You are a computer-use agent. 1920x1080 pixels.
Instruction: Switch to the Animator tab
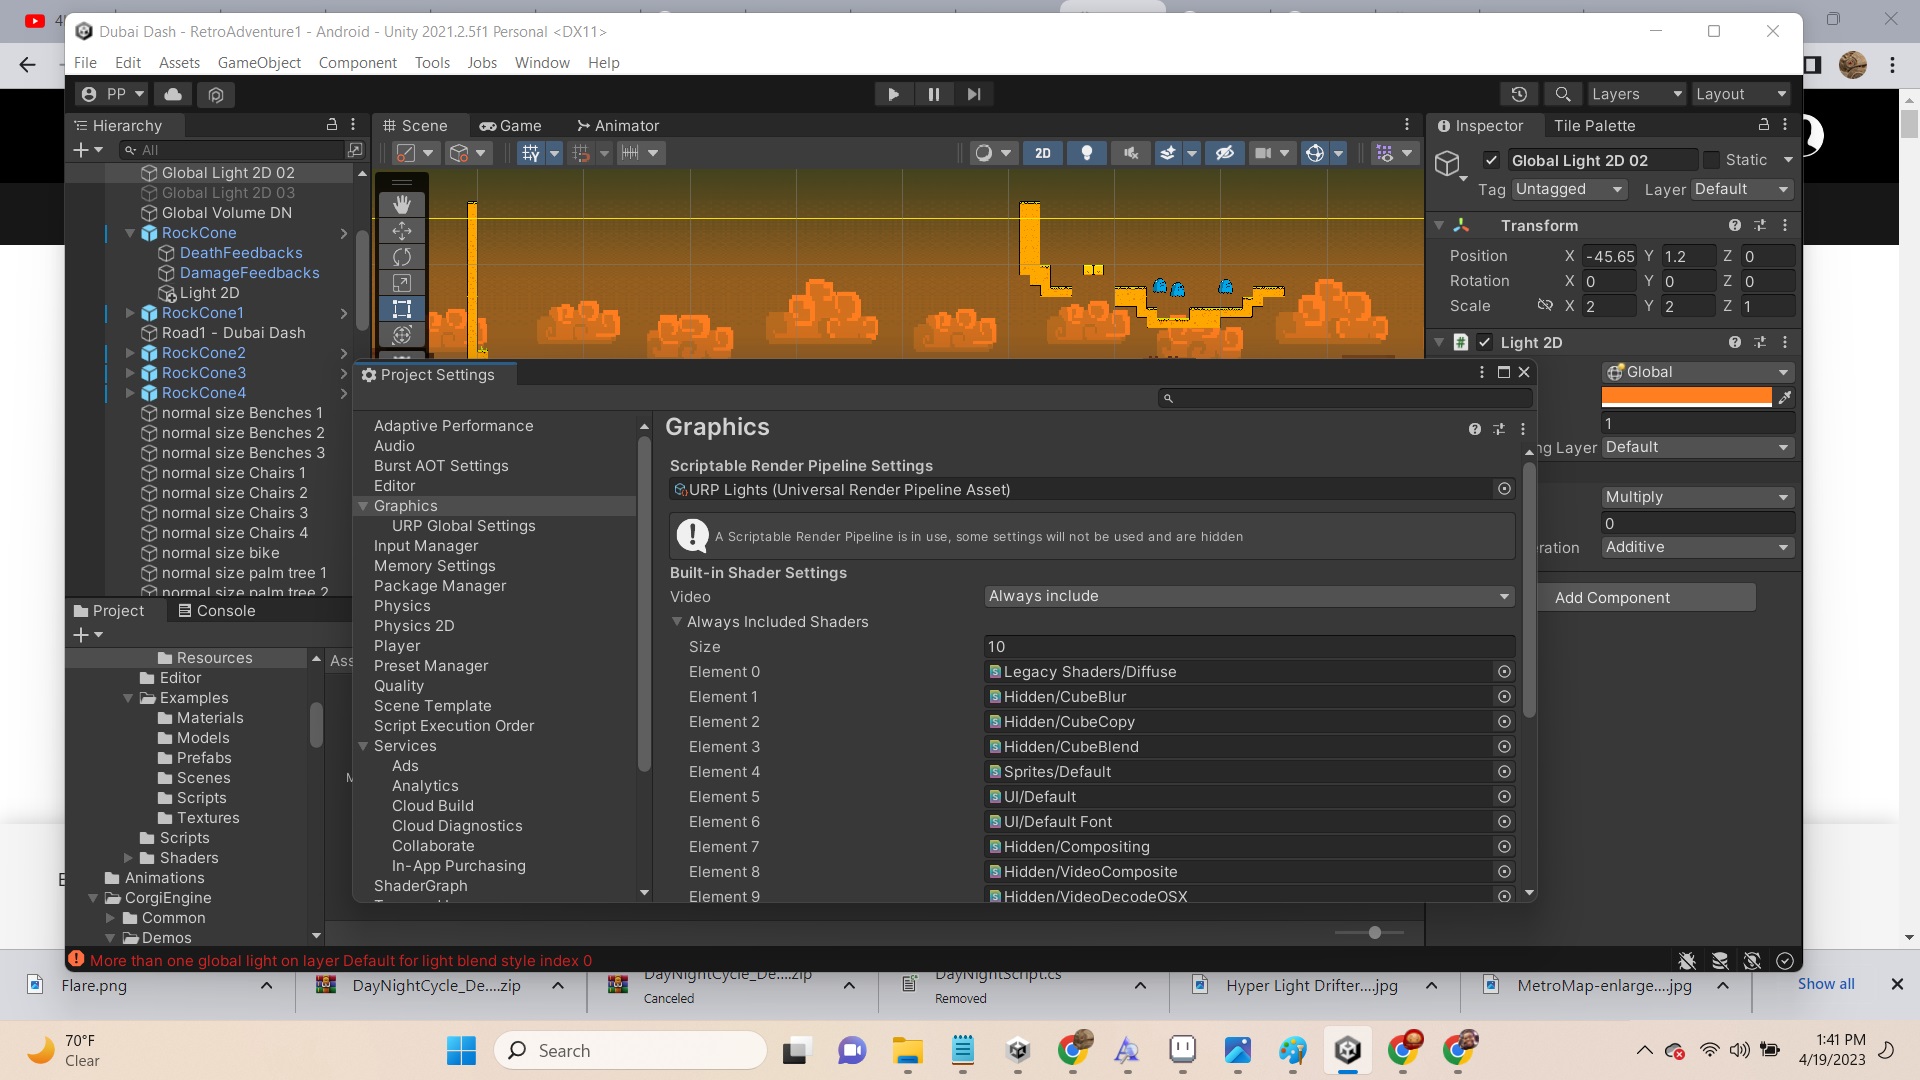click(x=618, y=126)
